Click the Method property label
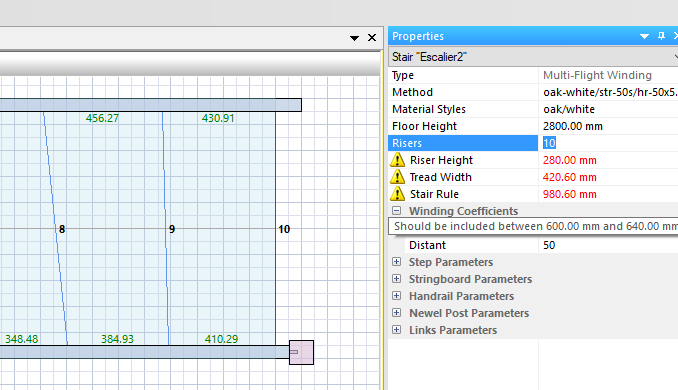 pos(412,92)
